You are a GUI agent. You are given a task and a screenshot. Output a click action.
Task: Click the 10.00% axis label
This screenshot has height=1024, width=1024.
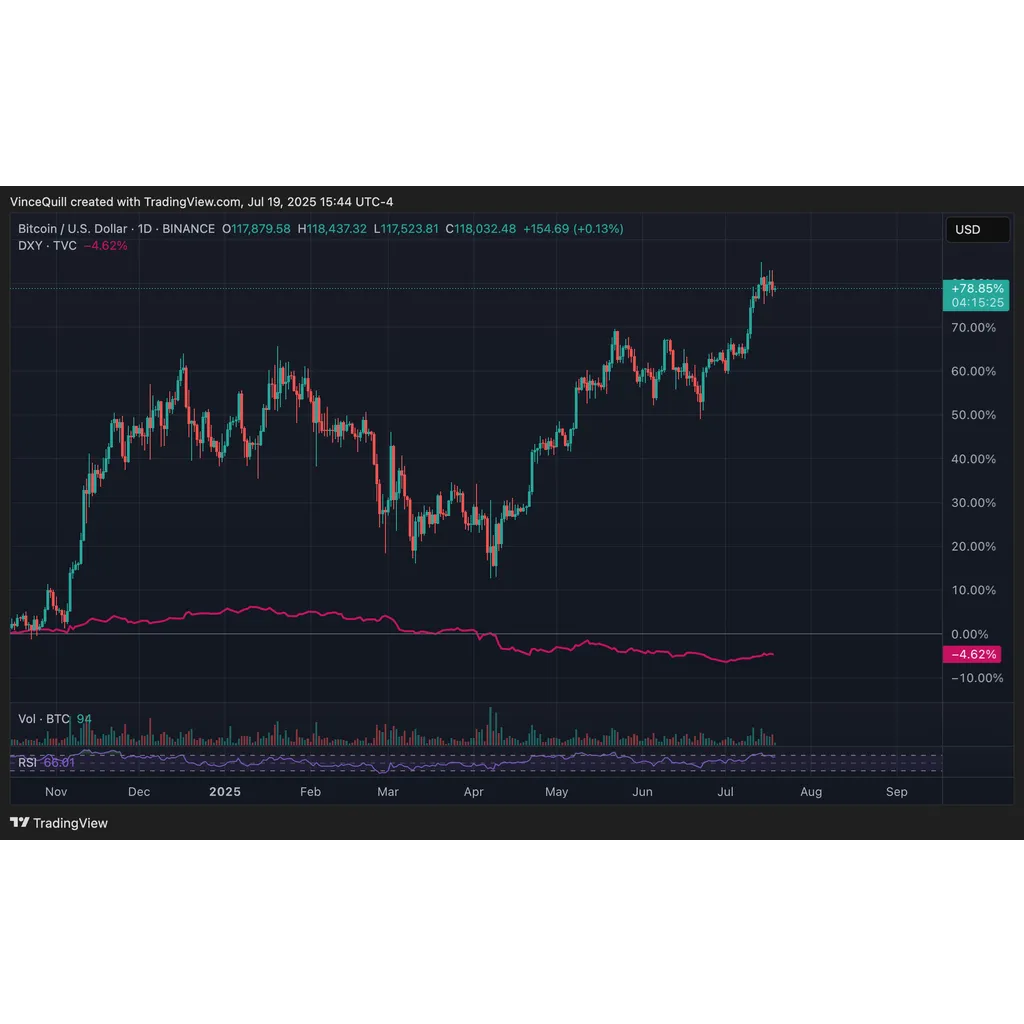tap(973, 590)
